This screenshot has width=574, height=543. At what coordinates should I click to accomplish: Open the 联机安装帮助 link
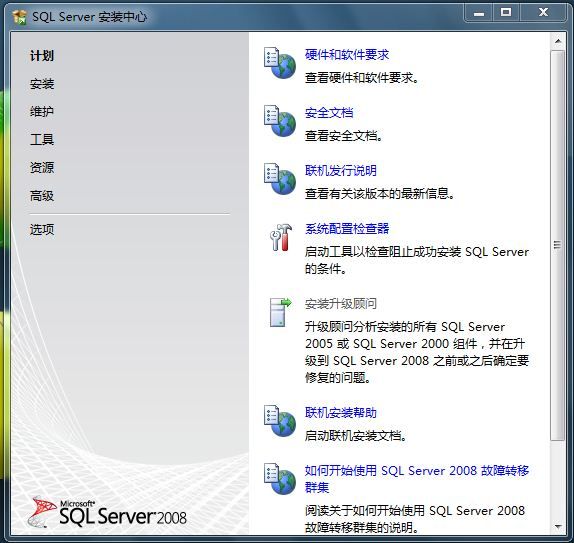[340, 413]
